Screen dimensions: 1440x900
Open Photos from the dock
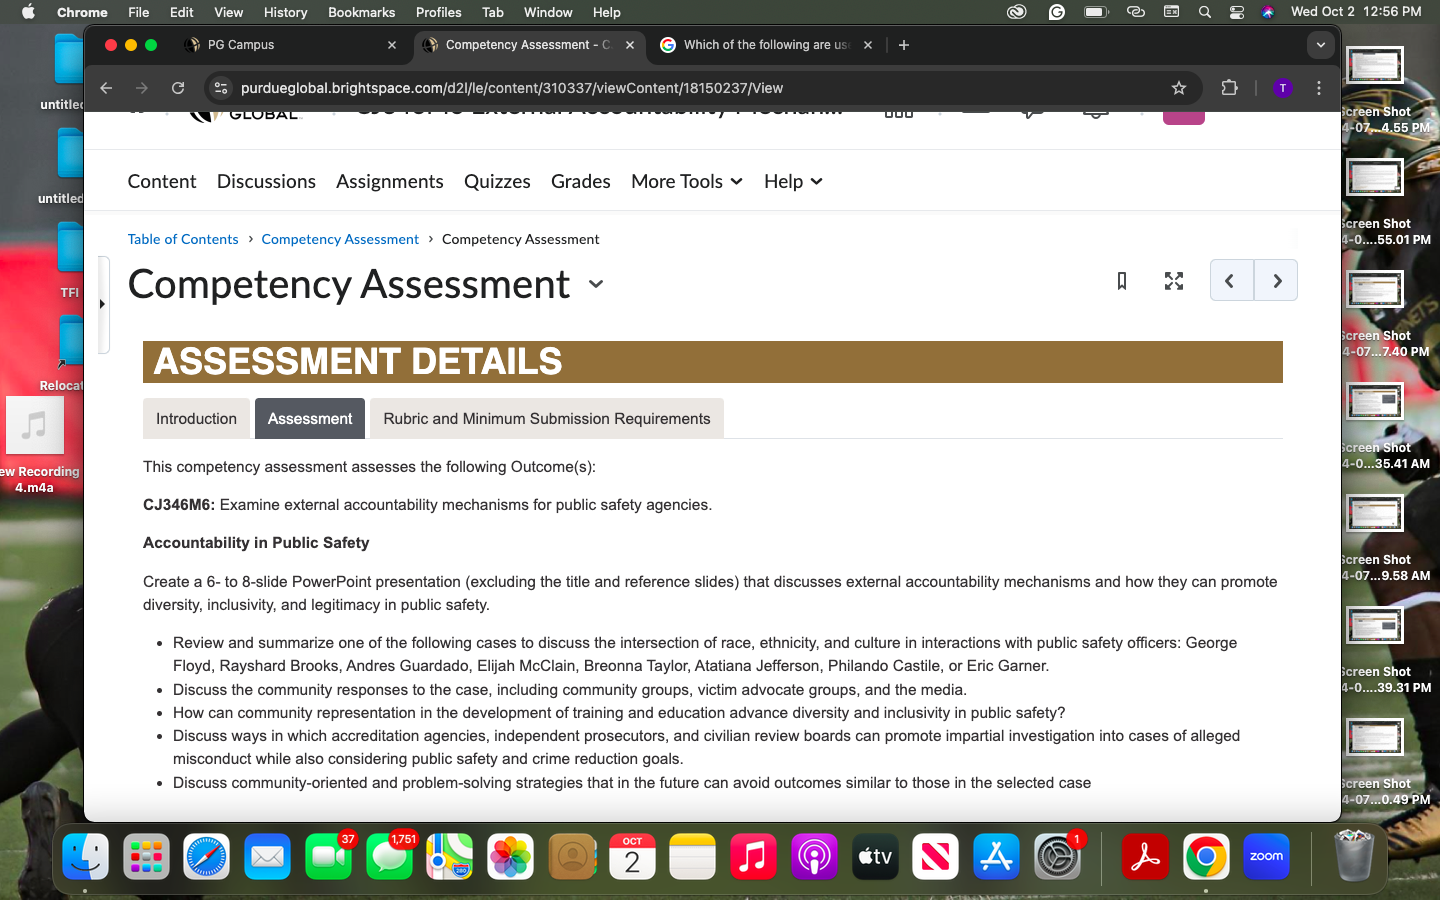coord(511,857)
